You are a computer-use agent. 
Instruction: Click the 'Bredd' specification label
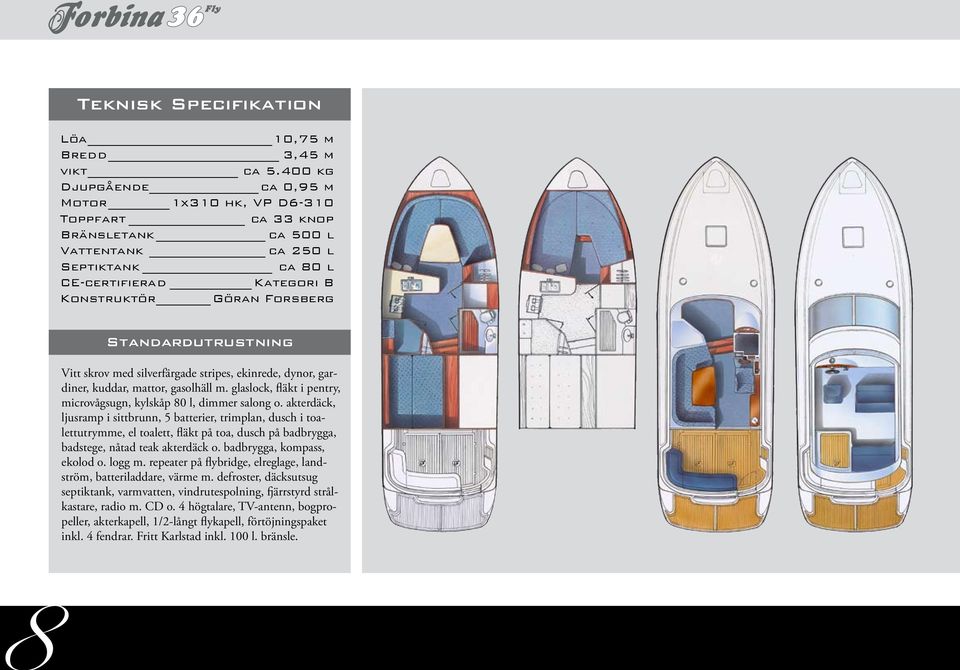click(x=84, y=156)
